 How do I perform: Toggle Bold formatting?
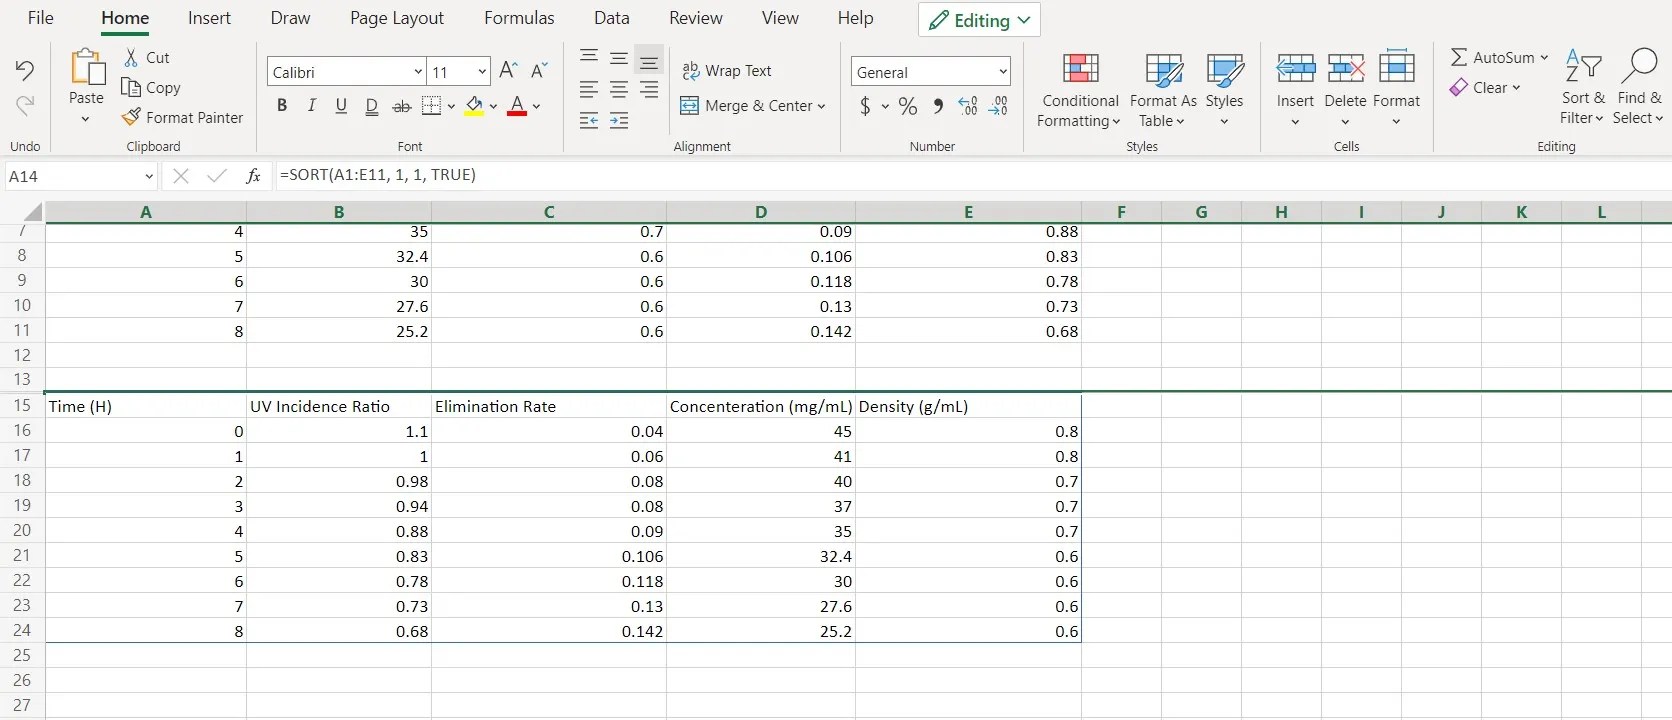coord(282,106)
